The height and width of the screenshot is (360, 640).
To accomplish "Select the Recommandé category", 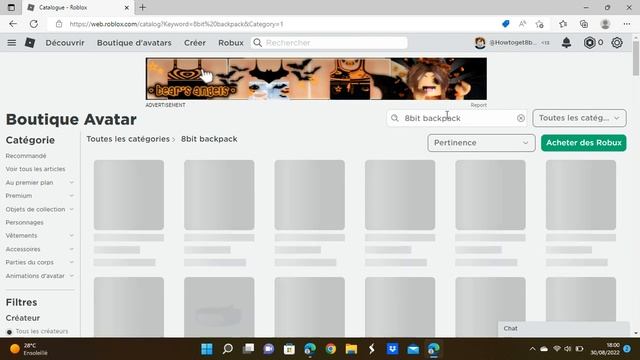I will tap(26, 156).
